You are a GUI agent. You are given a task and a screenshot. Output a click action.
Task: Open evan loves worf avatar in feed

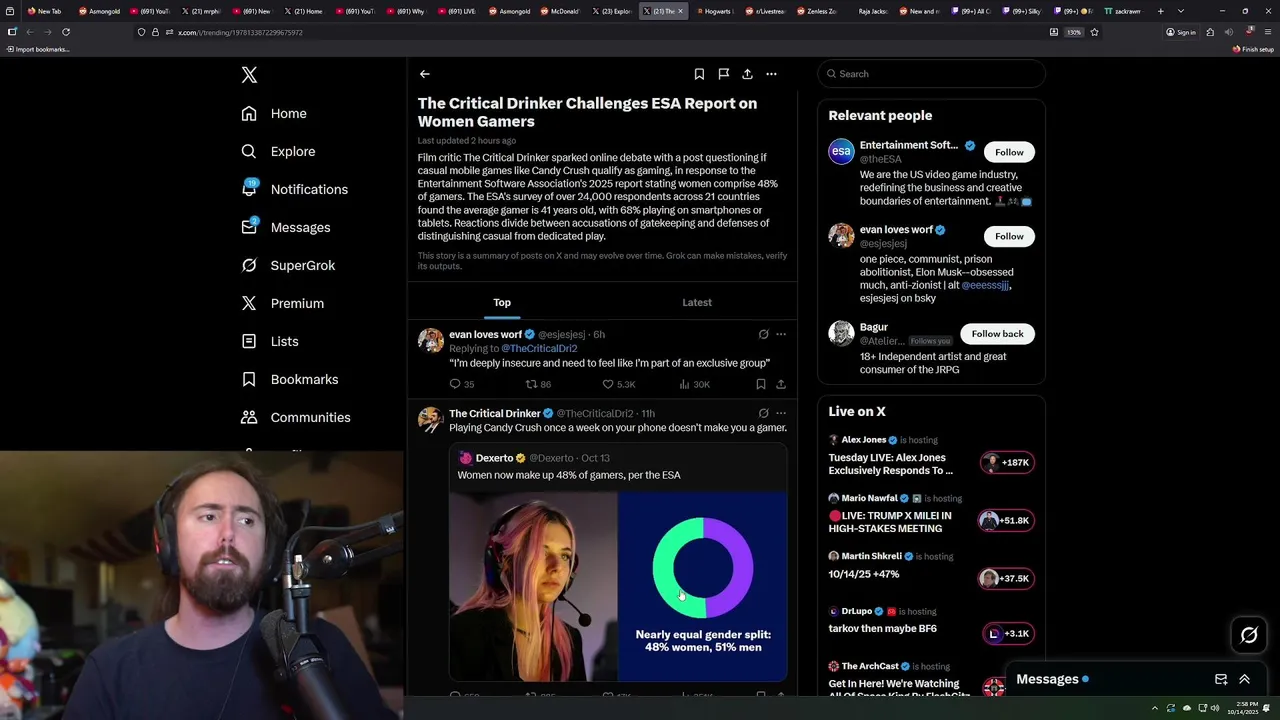[431, 340]
